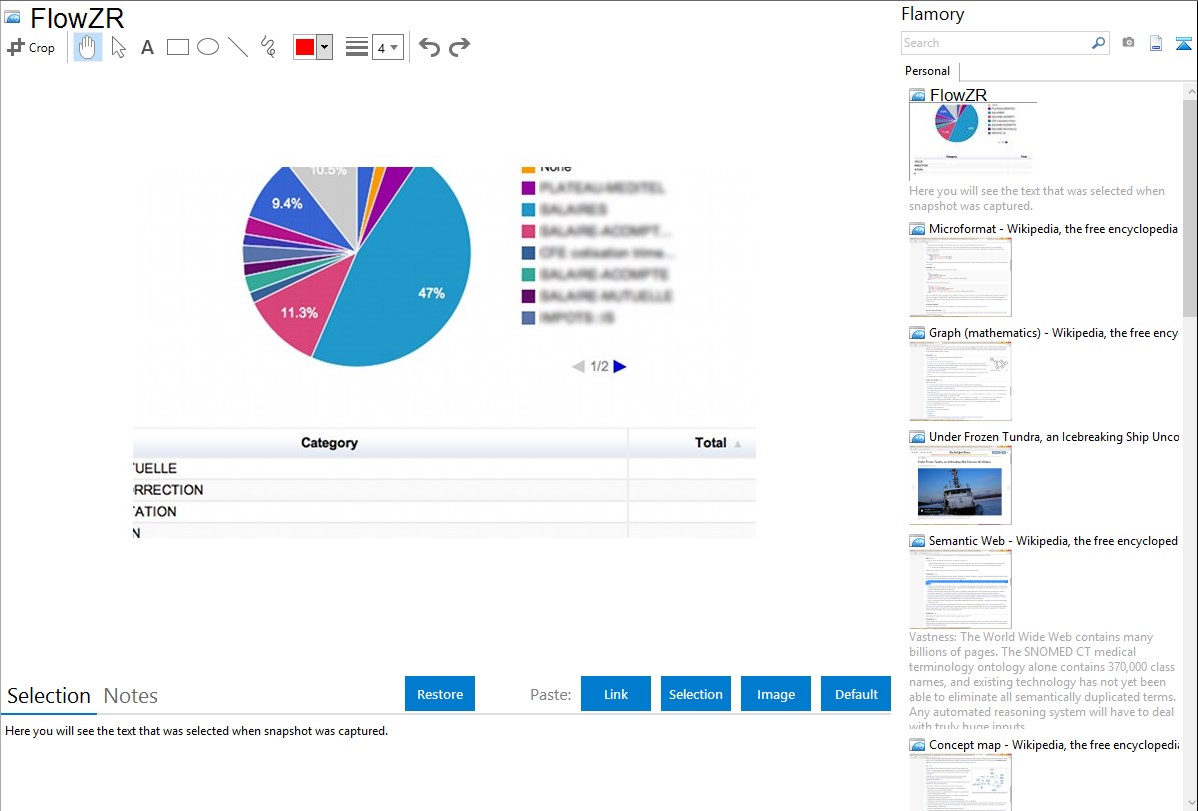Select the hand pan tool
The image size is (1198, 811).
pyautogui.click(x=88, y=47)
